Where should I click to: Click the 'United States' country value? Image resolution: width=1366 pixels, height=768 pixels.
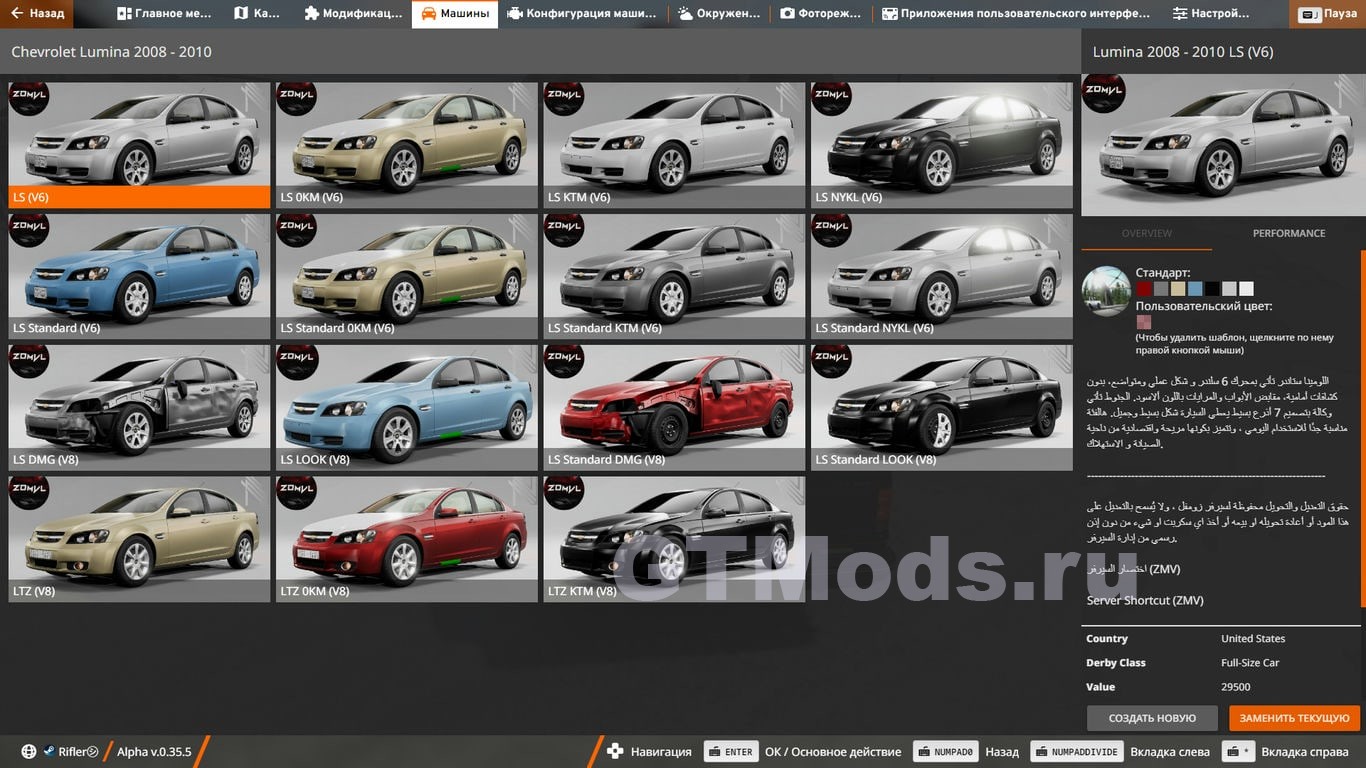[x=1253, y=639]
